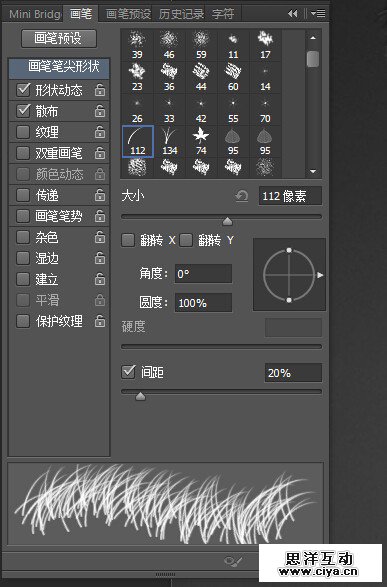Viewport: 387px width, 587px height.
Task: Toggle the lock icon for 散布
Action: (100, 111)
